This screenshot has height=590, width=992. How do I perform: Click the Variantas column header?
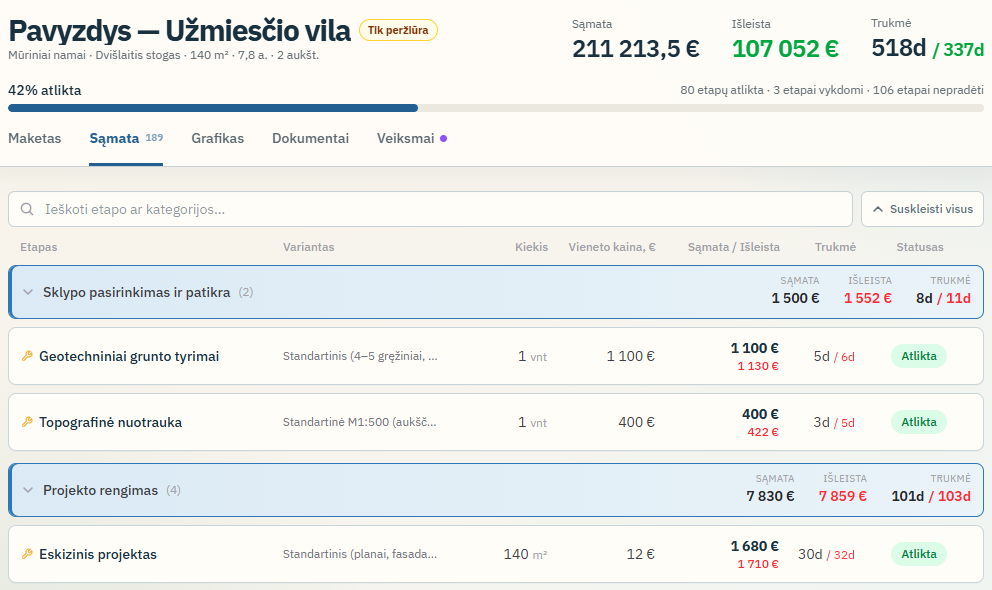pyautogui.click(x=309, y=247)
